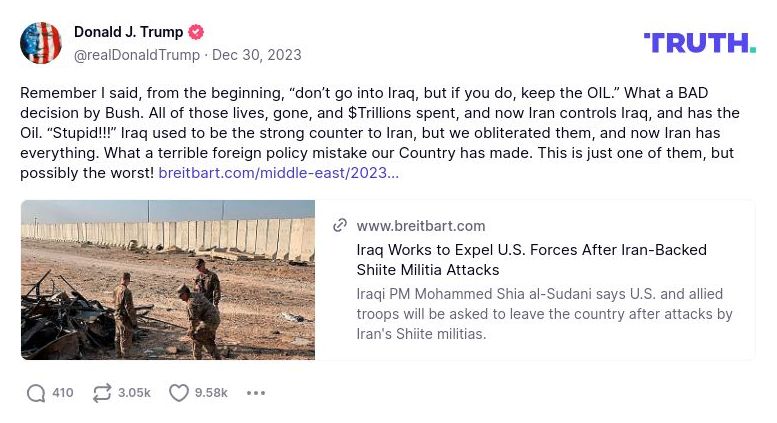
Task: Like the post with the heart icon
Action: (178, 393)
